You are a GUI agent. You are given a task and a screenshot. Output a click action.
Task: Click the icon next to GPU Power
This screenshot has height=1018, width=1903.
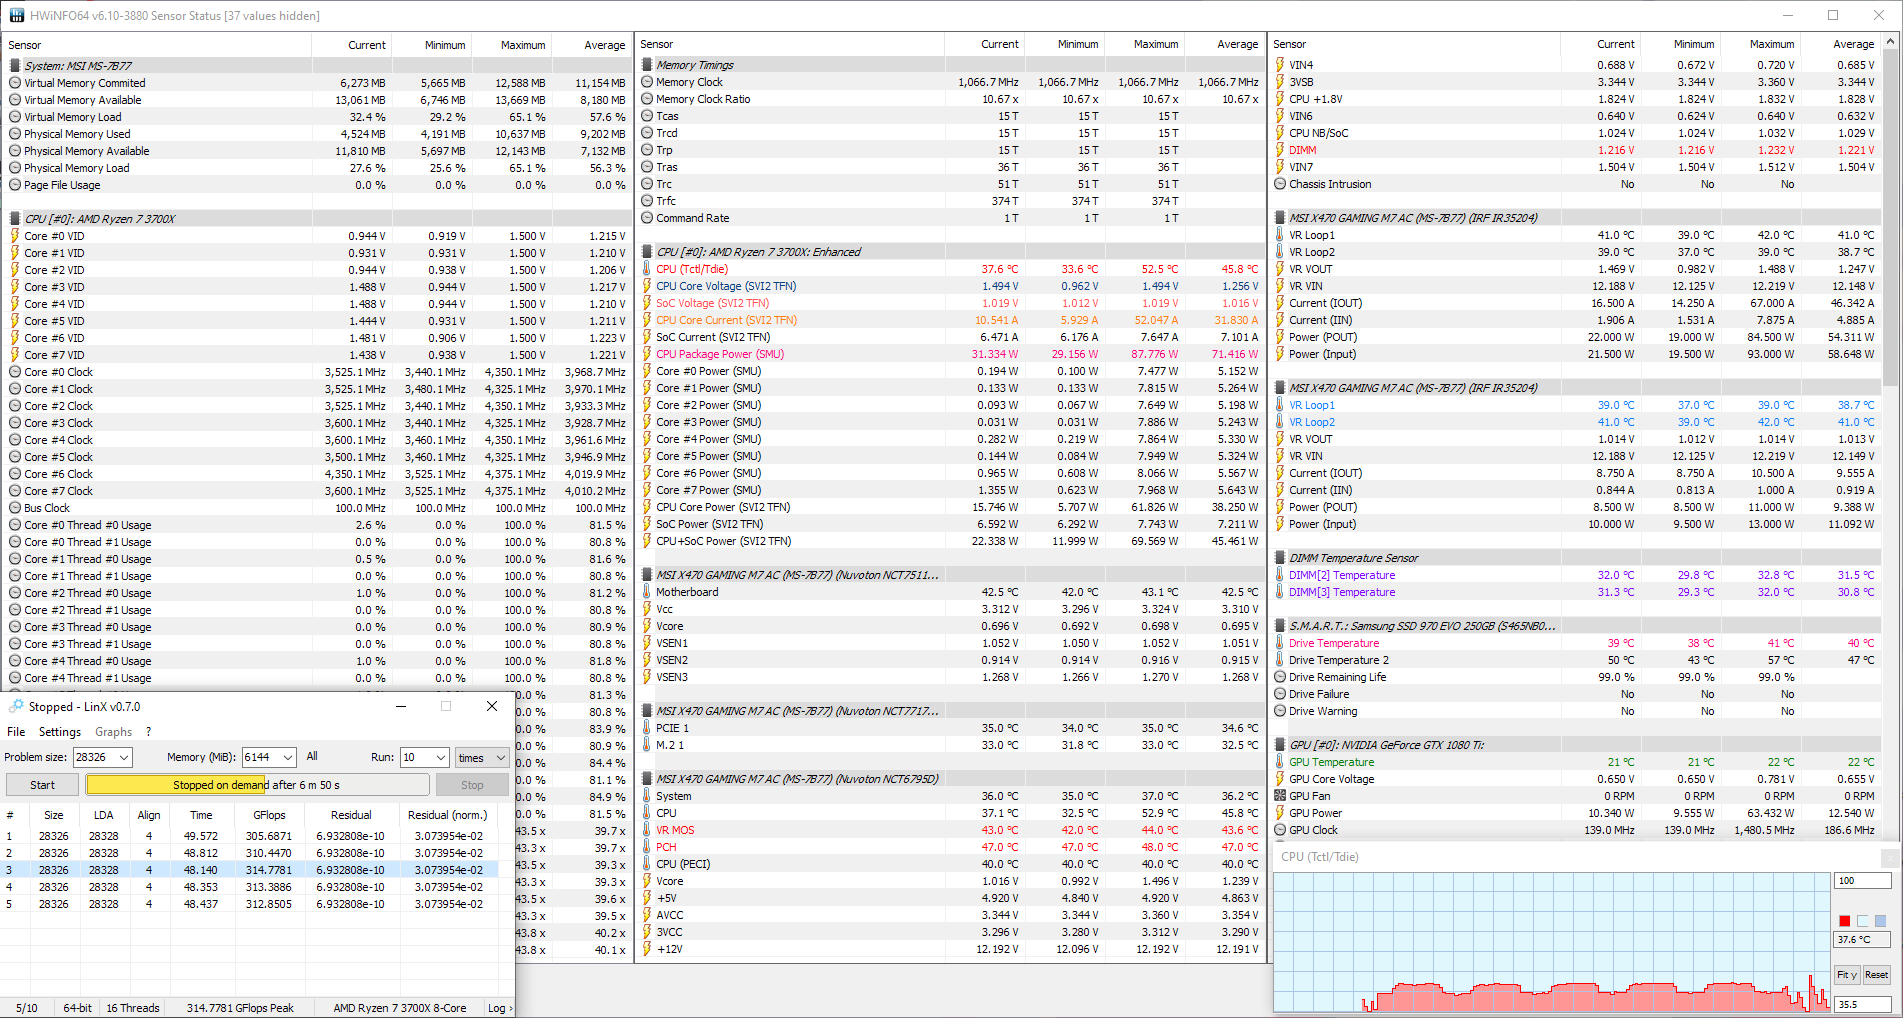pos(1280,813)
